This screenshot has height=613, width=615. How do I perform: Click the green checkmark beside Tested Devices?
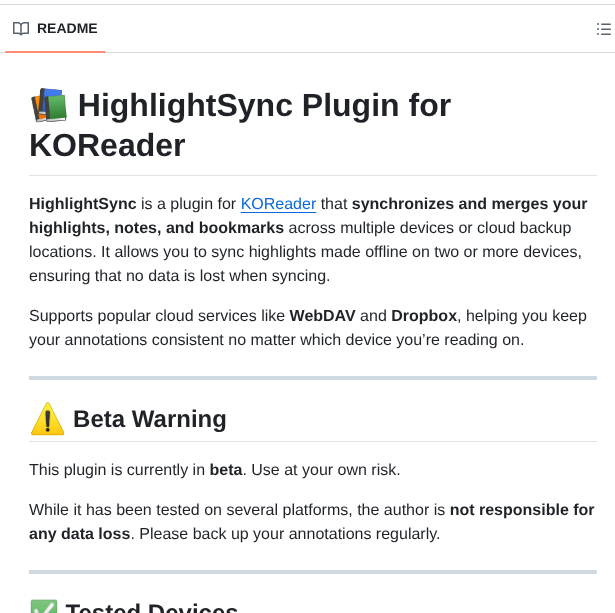[44, 606]
